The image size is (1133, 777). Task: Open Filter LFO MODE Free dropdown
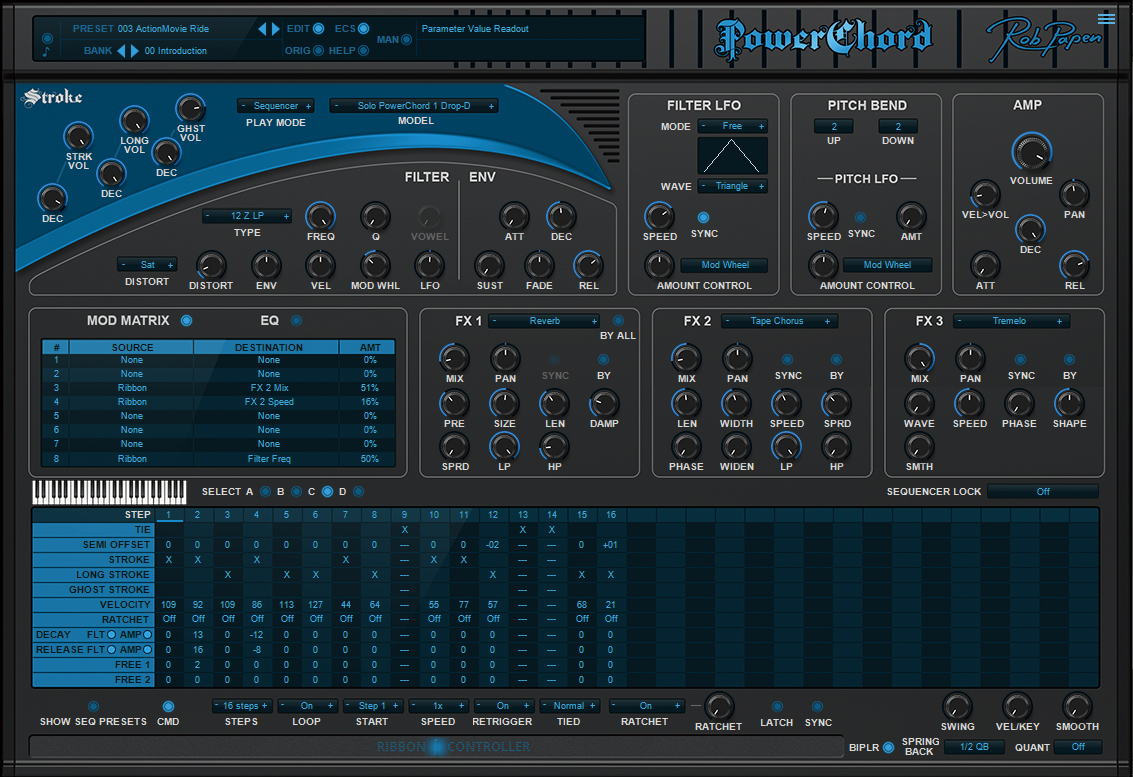coord(732,126)
